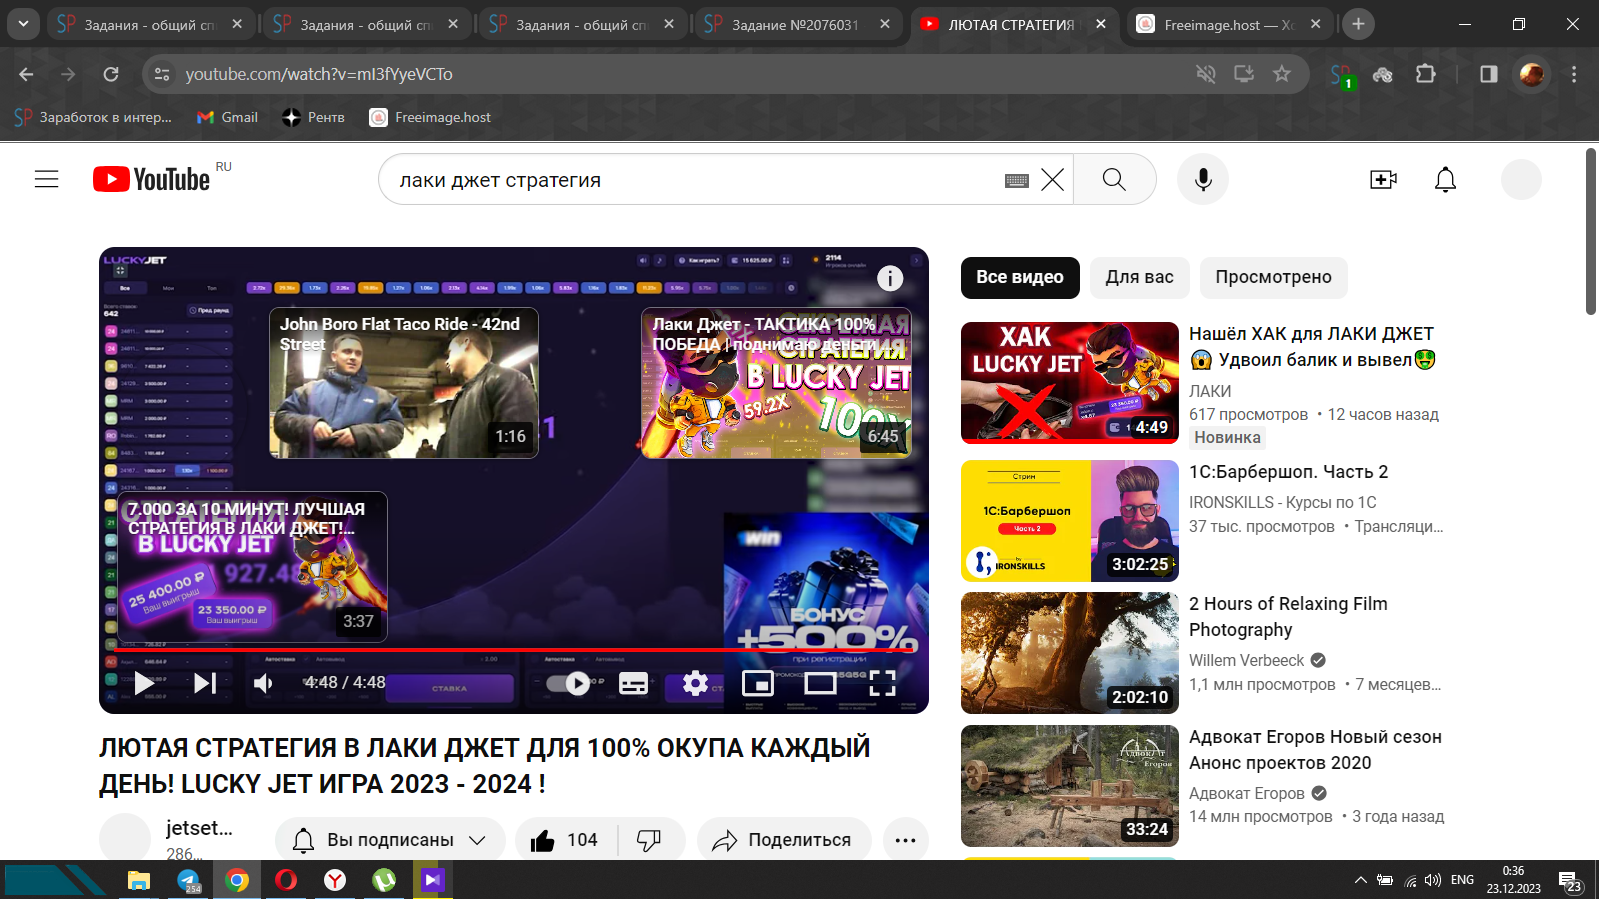Open 1С:Барбершоп. Часть 2 video title
Viewport: 1599px width, 899px height.
(x=1288, y=472)
